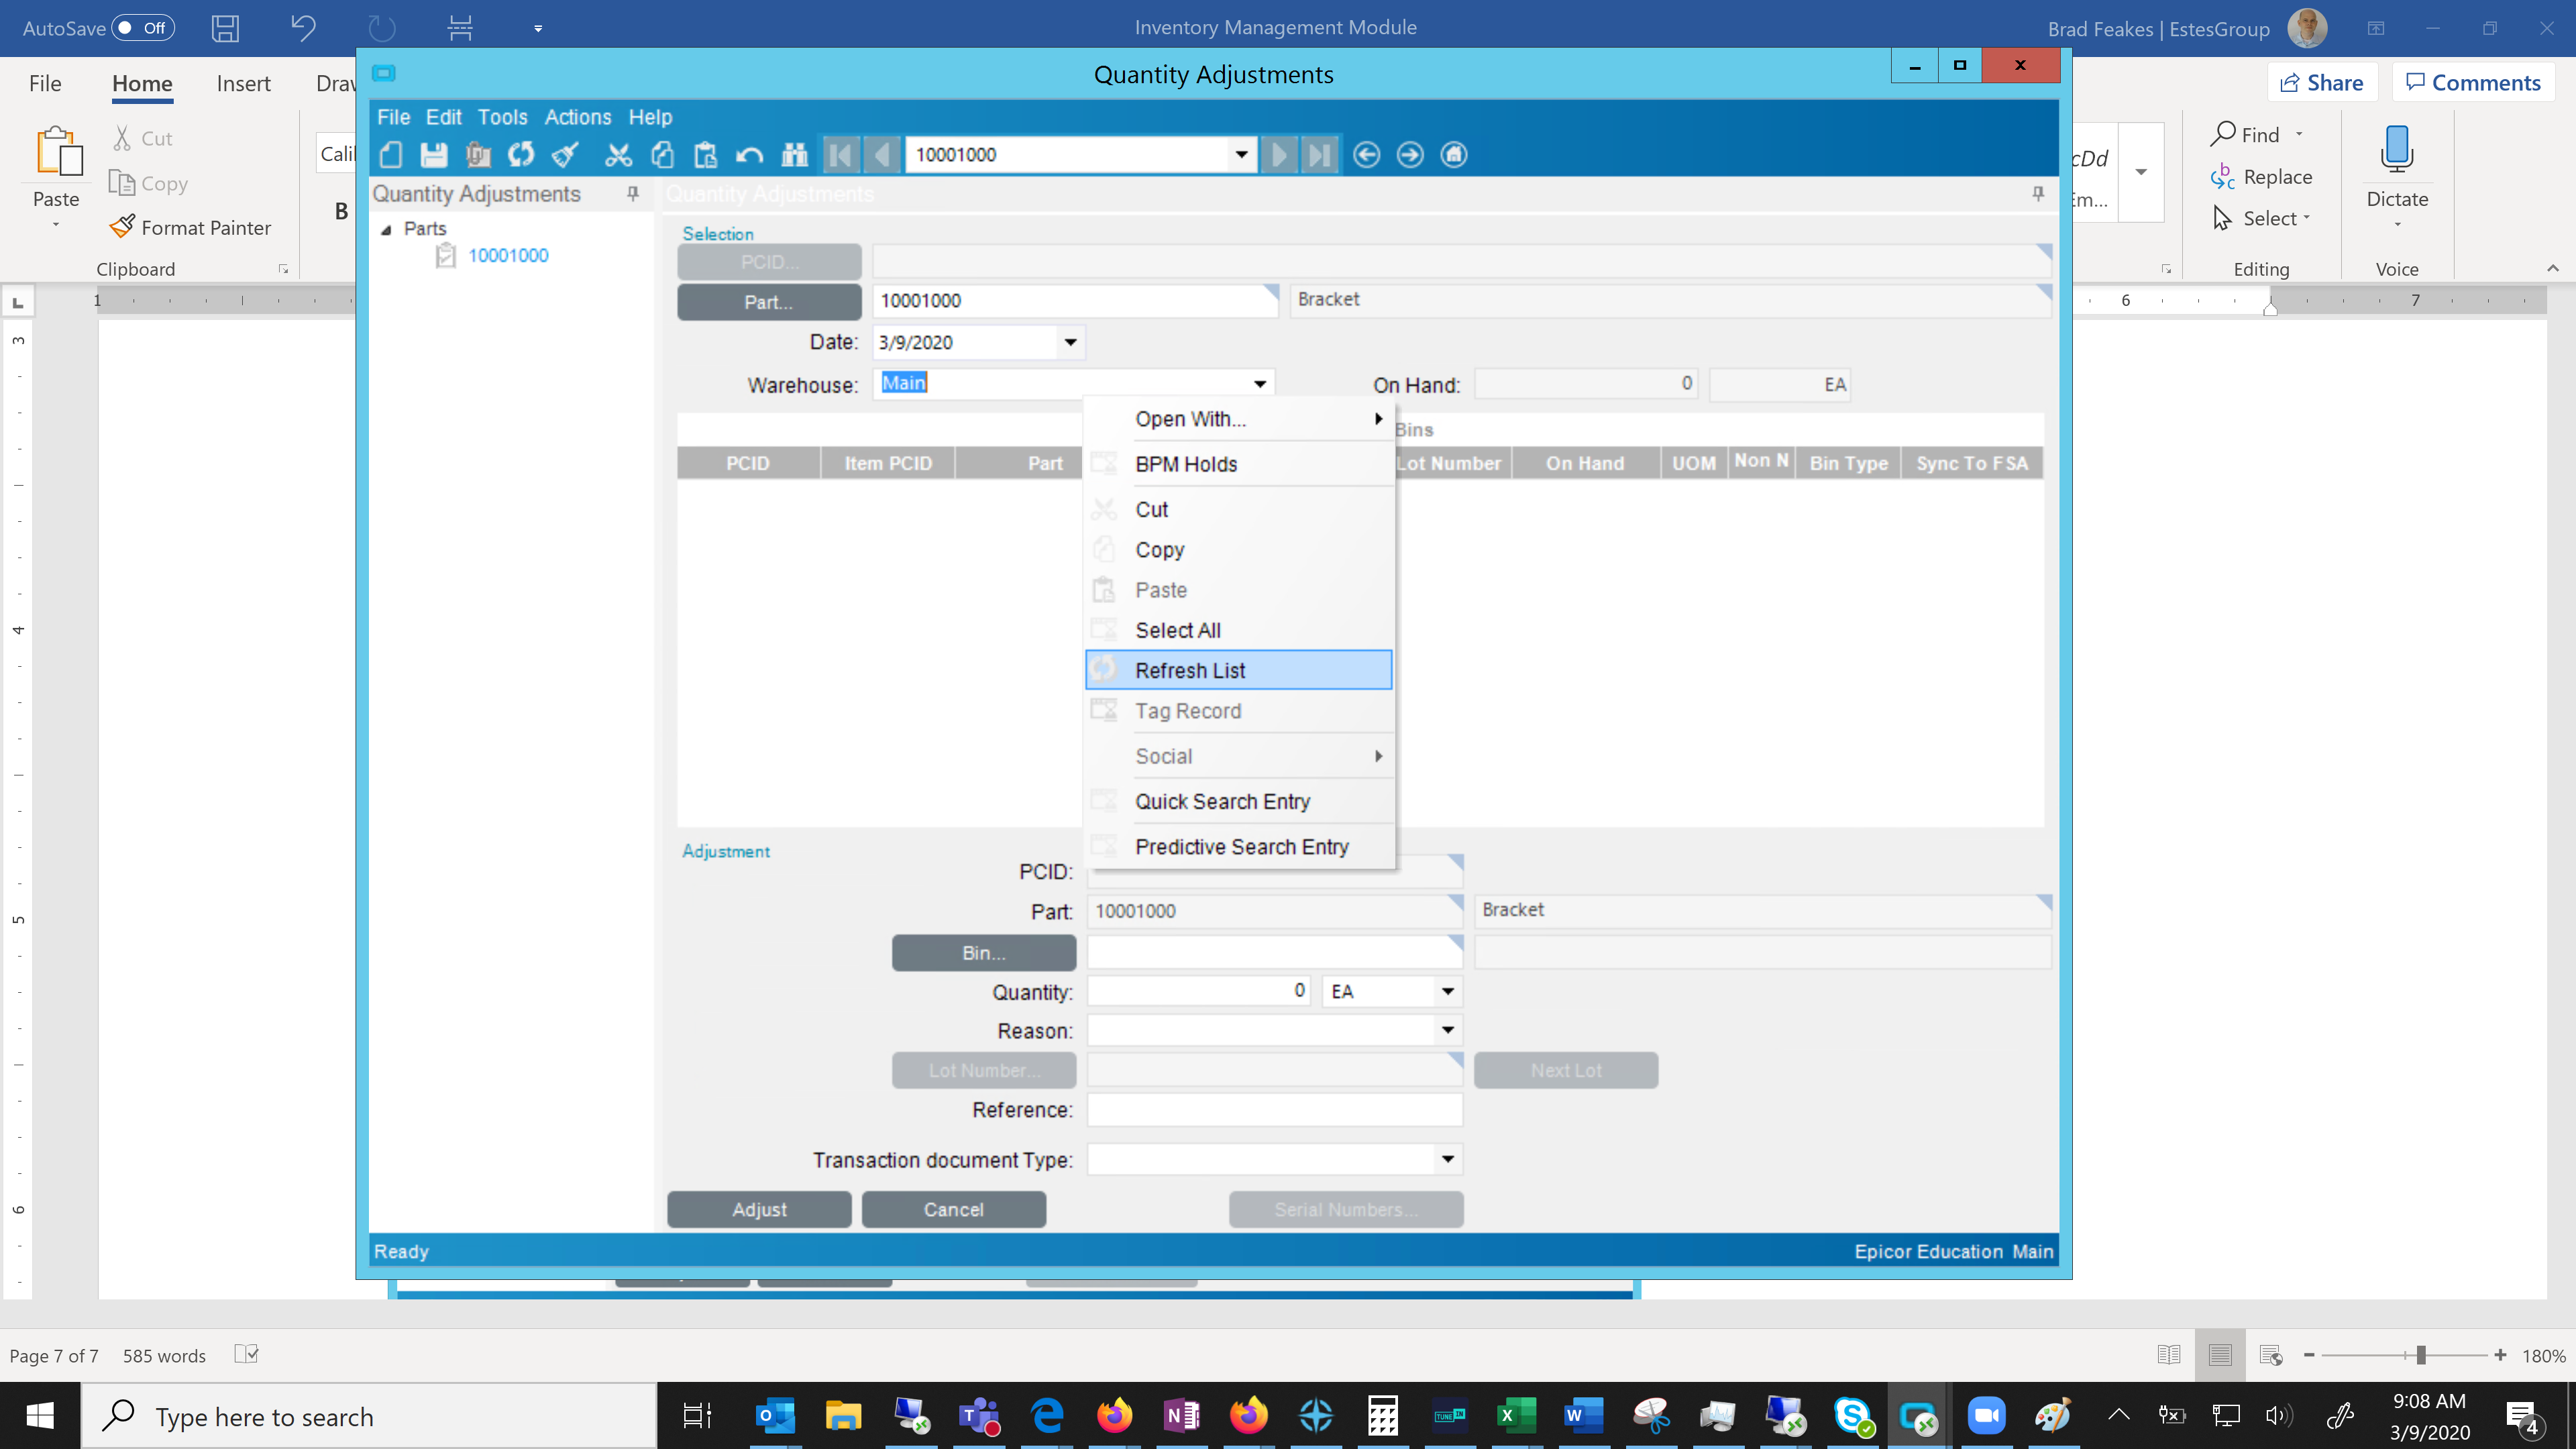Image resolution: width=2576 pixels, height=1449 pixels.
Task: Click the Refresh arrows toolbar icon
Action: click(521, 154)
